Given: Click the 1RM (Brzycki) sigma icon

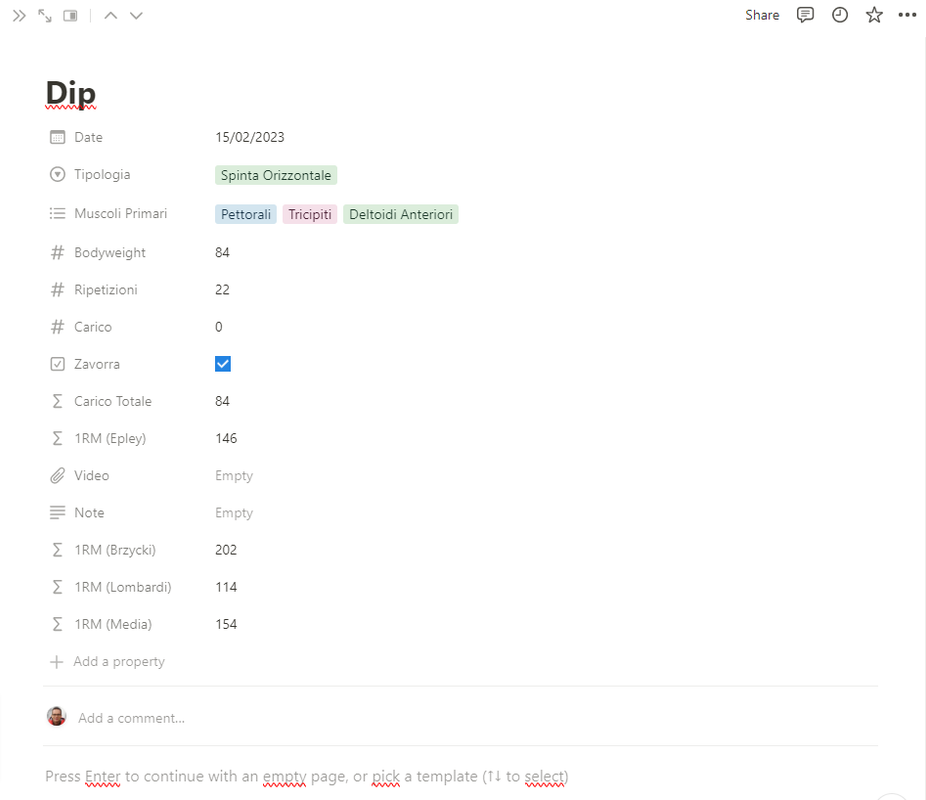Looking at the screenshot, I should (x=57, y=550).
